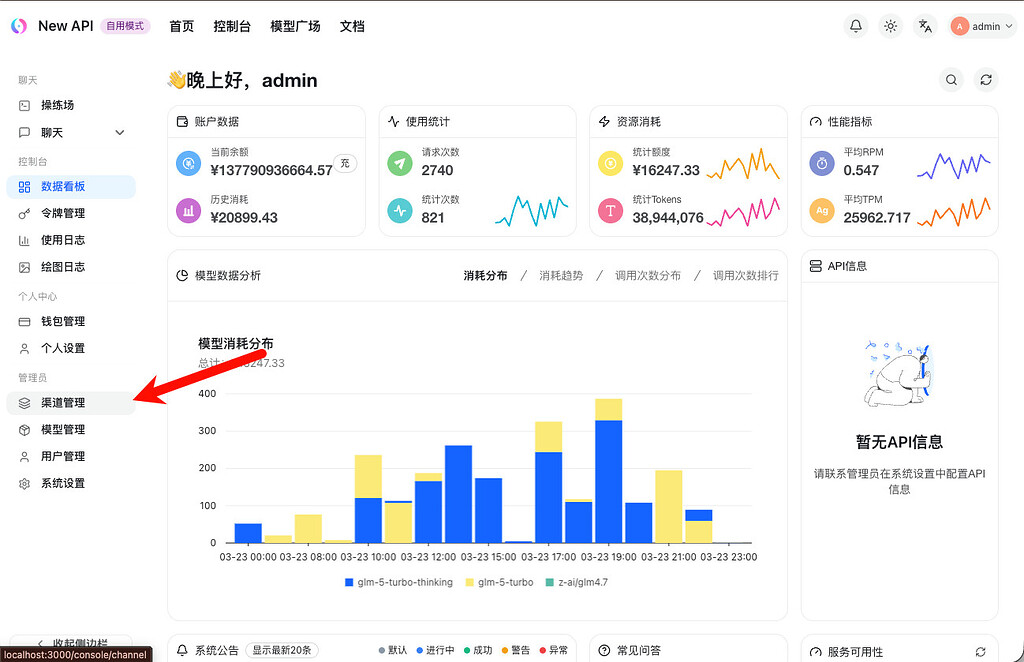Open 钱包管理 in the sidebar
Screen dimensions: 1024x662
(71, 321)
